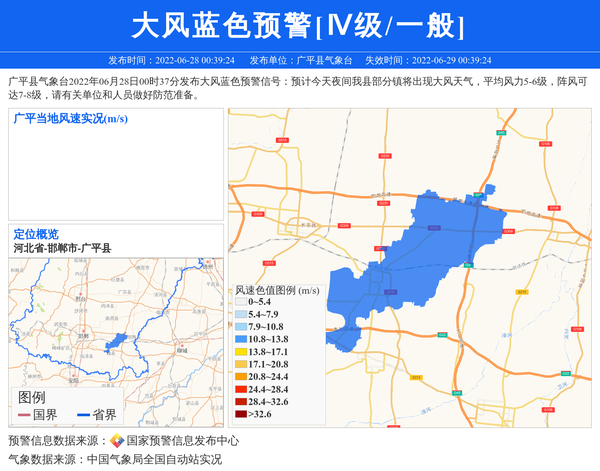This screenshot has height=471, width=600.
Task: Click the 国家预警信息发布中心 source name
Action: point(183,441)
